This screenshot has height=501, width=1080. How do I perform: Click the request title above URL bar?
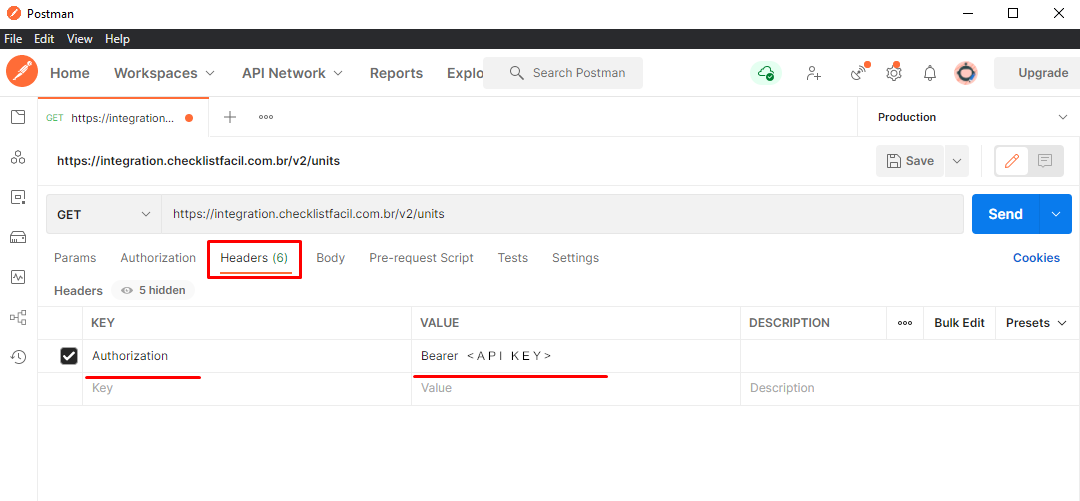[198, 161]
